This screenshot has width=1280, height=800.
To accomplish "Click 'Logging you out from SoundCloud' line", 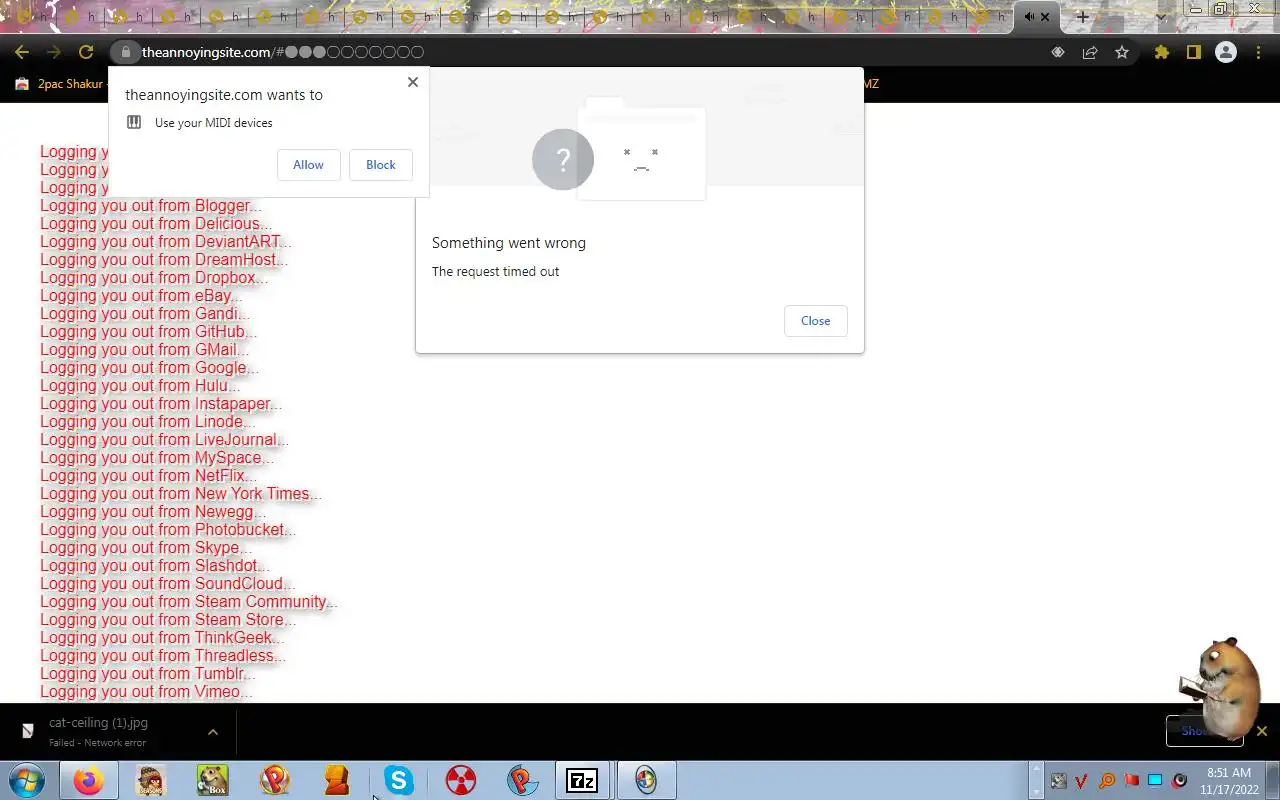I will (168, 584).
